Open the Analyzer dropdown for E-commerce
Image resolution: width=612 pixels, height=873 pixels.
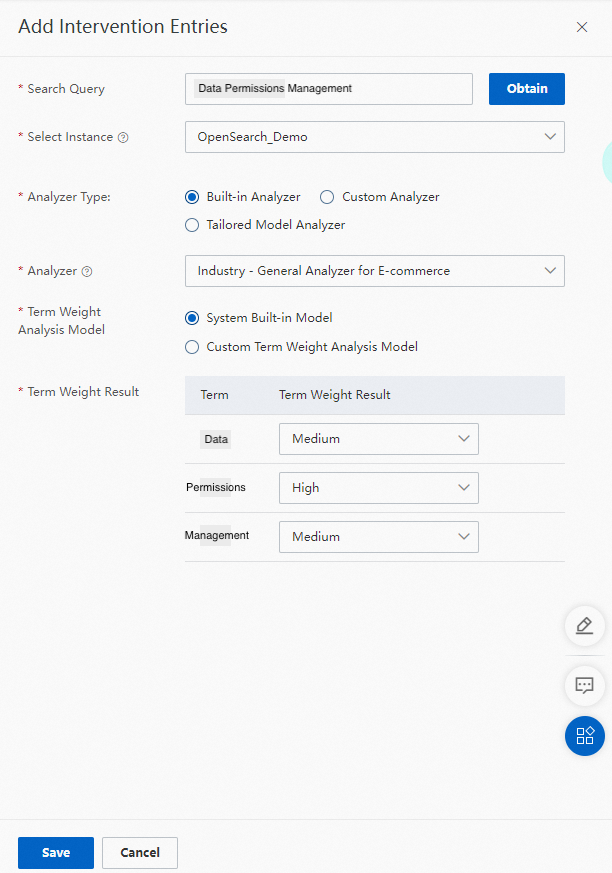pyautogui.click(x=375, y=271)
